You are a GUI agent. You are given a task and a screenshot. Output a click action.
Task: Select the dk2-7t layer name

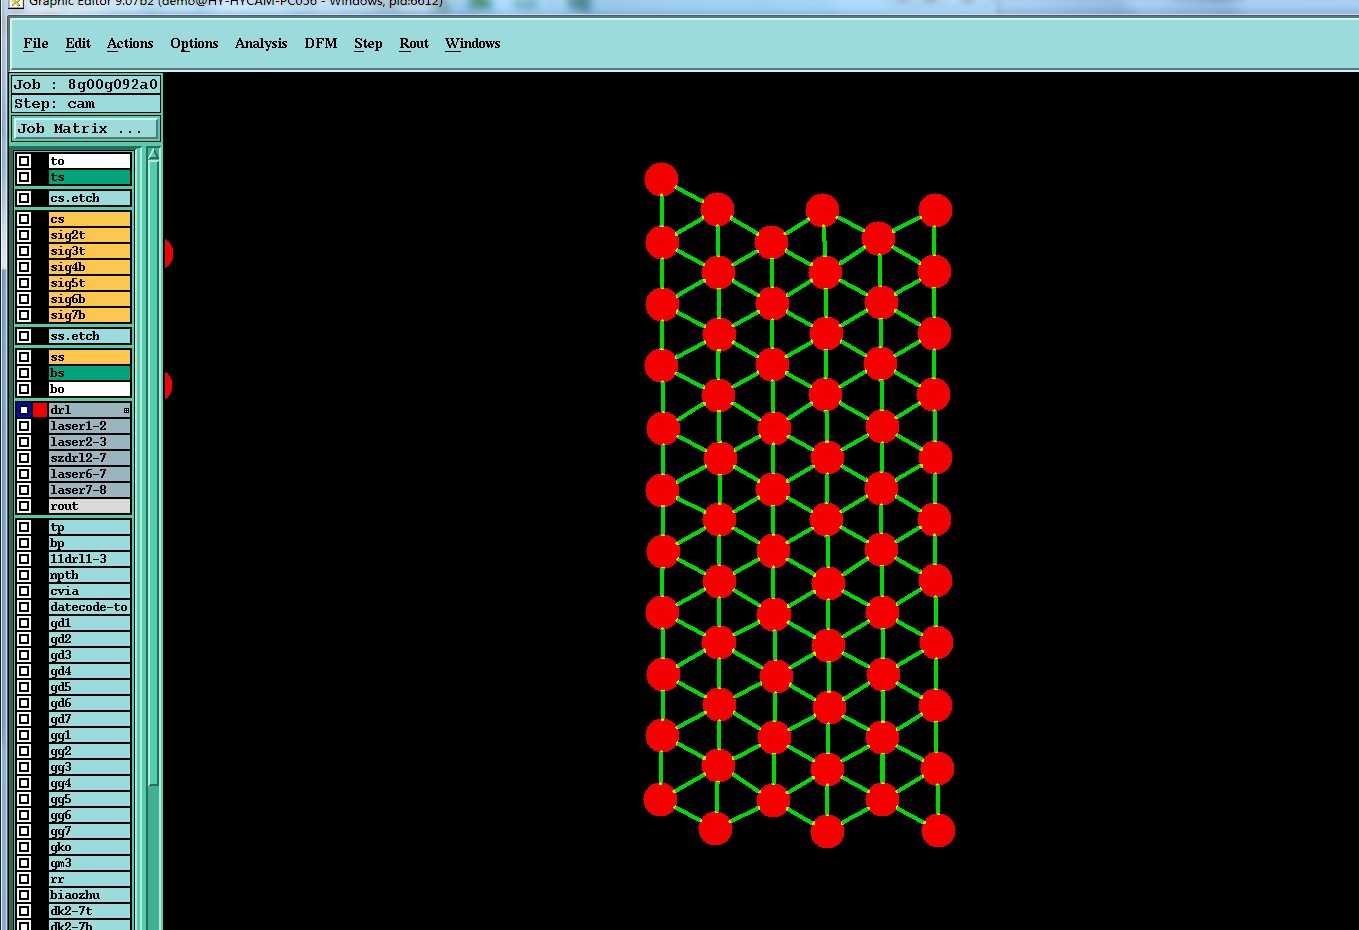[x=90, y=911]
